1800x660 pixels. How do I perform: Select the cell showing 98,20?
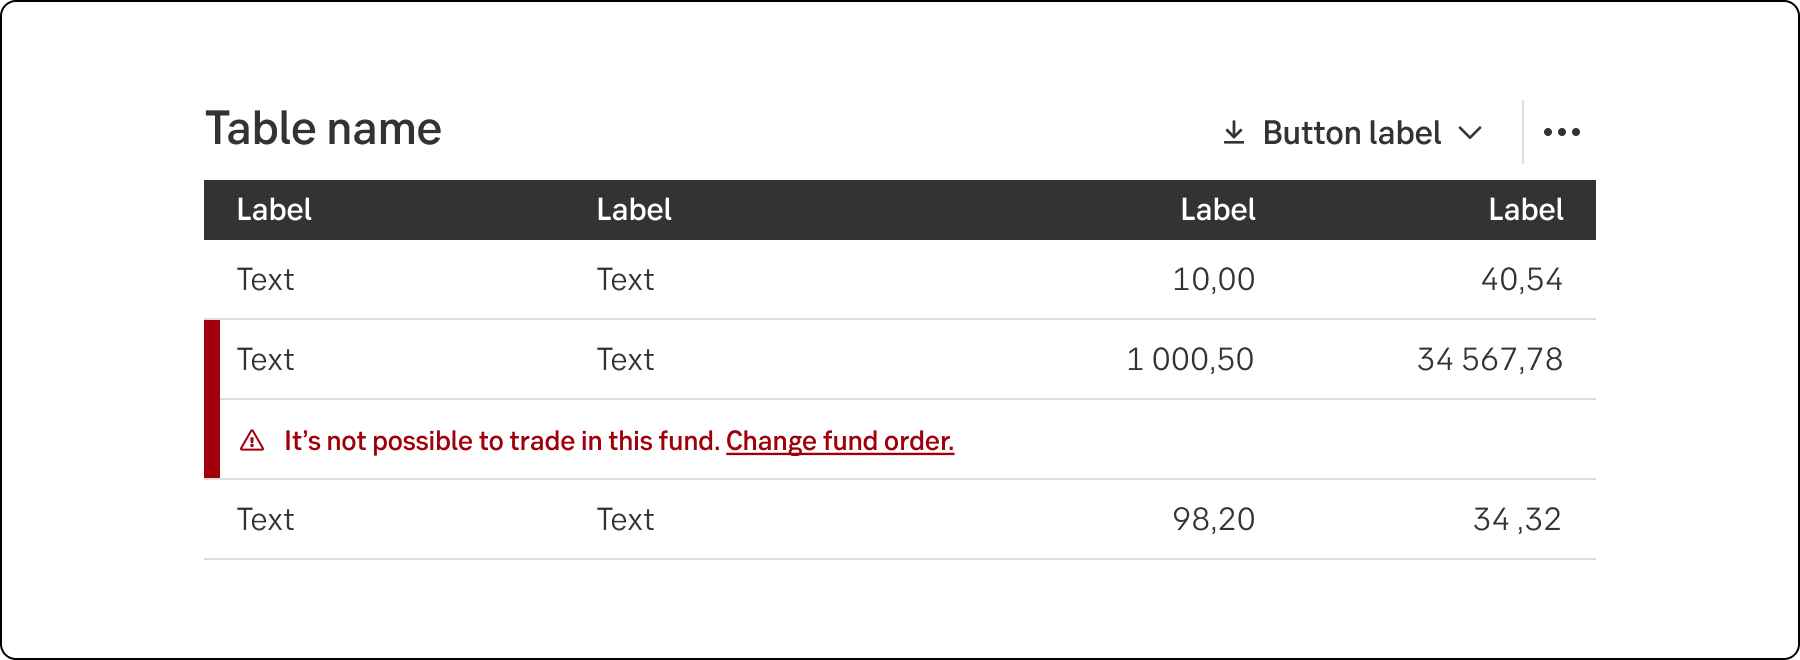coord(1213,520)
